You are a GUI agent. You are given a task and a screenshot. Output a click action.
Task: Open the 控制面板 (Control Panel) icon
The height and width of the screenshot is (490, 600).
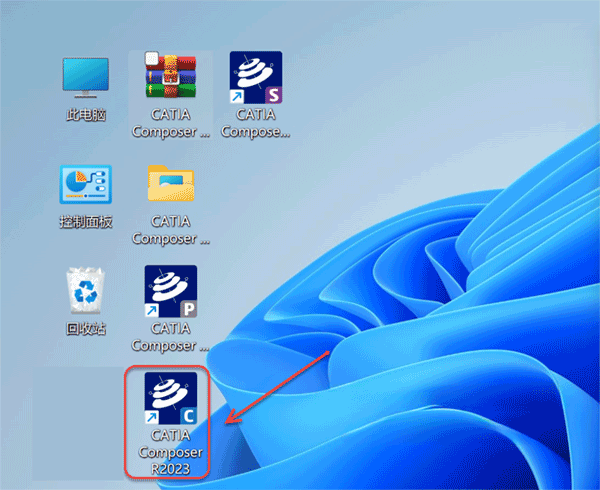pyautogui.click(x=86, y=184)
